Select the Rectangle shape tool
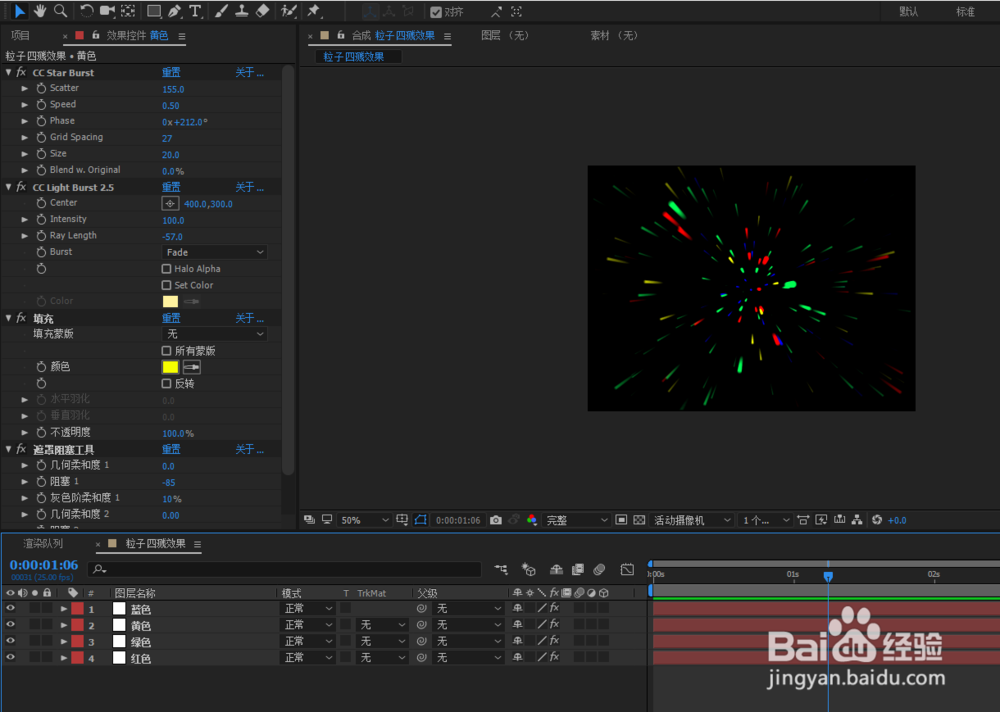Viewport: 1000px width, 712px height. click(154, 11)
